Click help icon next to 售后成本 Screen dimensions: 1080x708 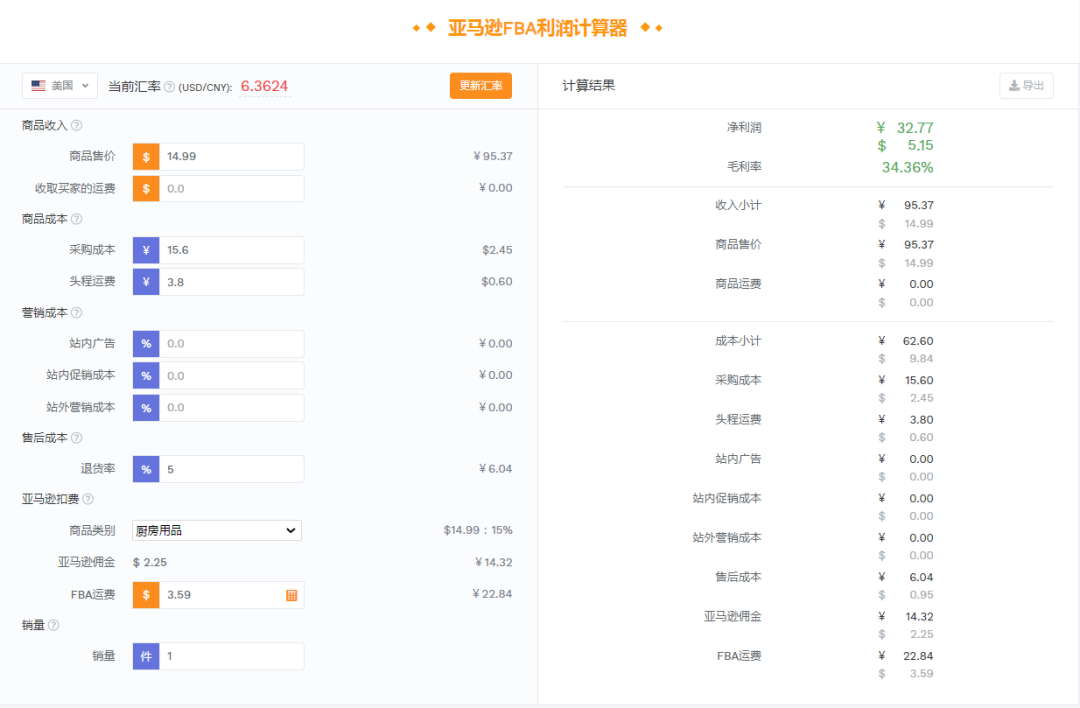point(76,438)
